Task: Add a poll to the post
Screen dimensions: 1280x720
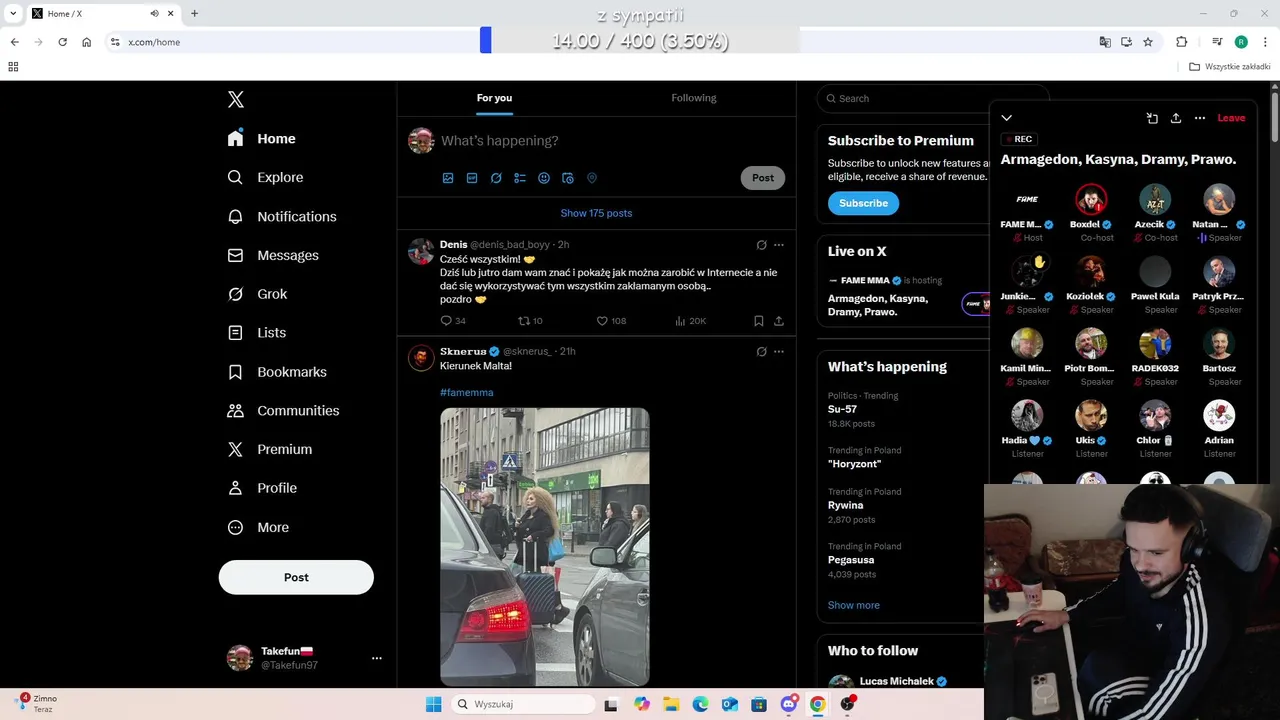Action: coord(520,178)
